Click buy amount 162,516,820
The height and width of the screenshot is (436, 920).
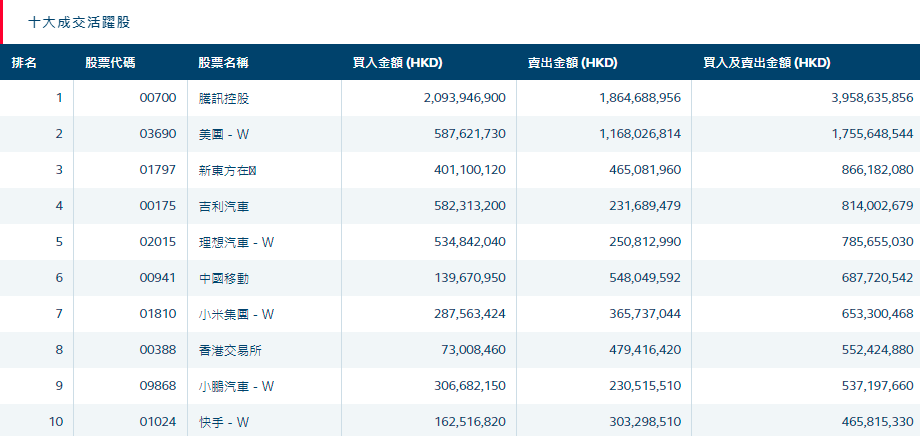[468, 422]
